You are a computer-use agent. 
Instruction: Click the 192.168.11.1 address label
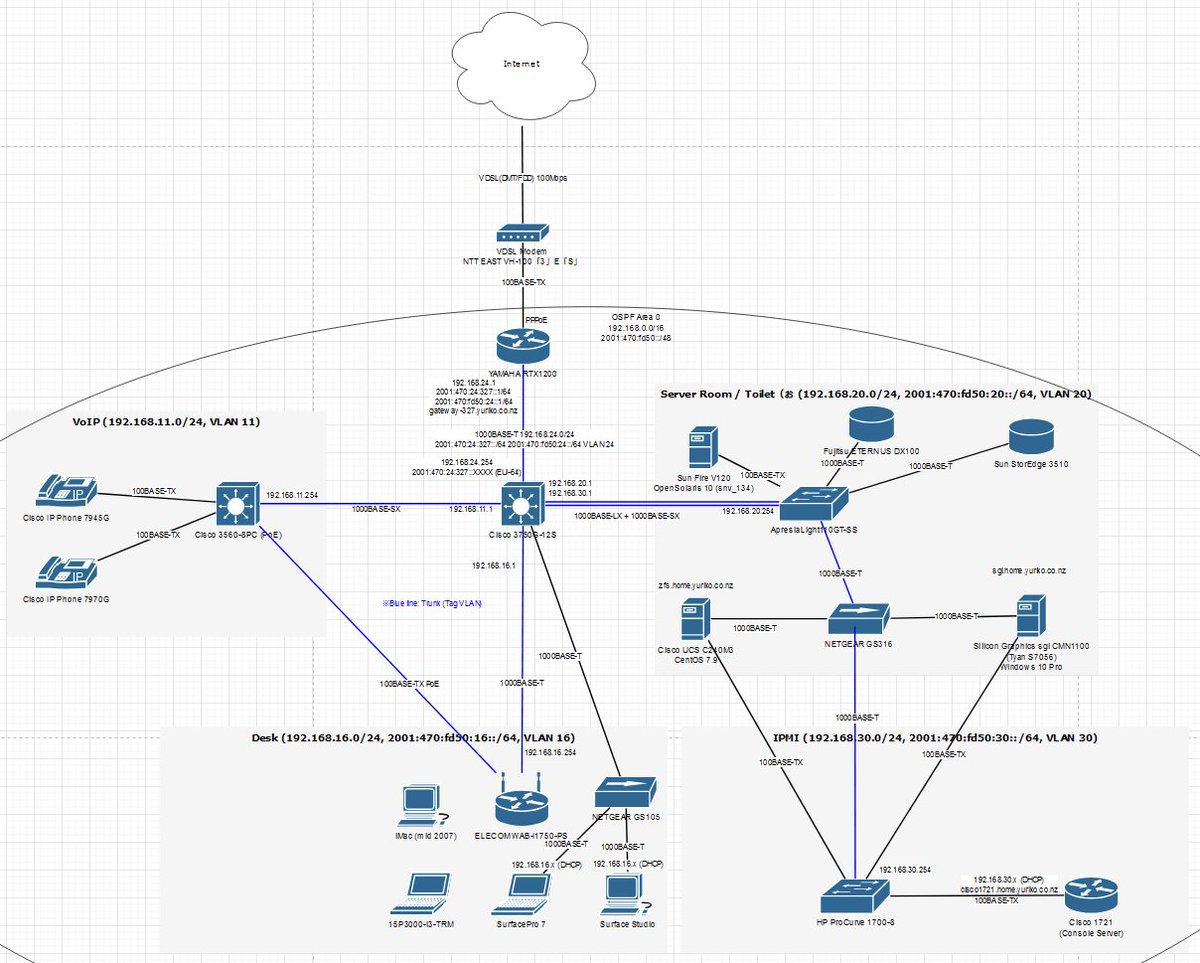472,508
